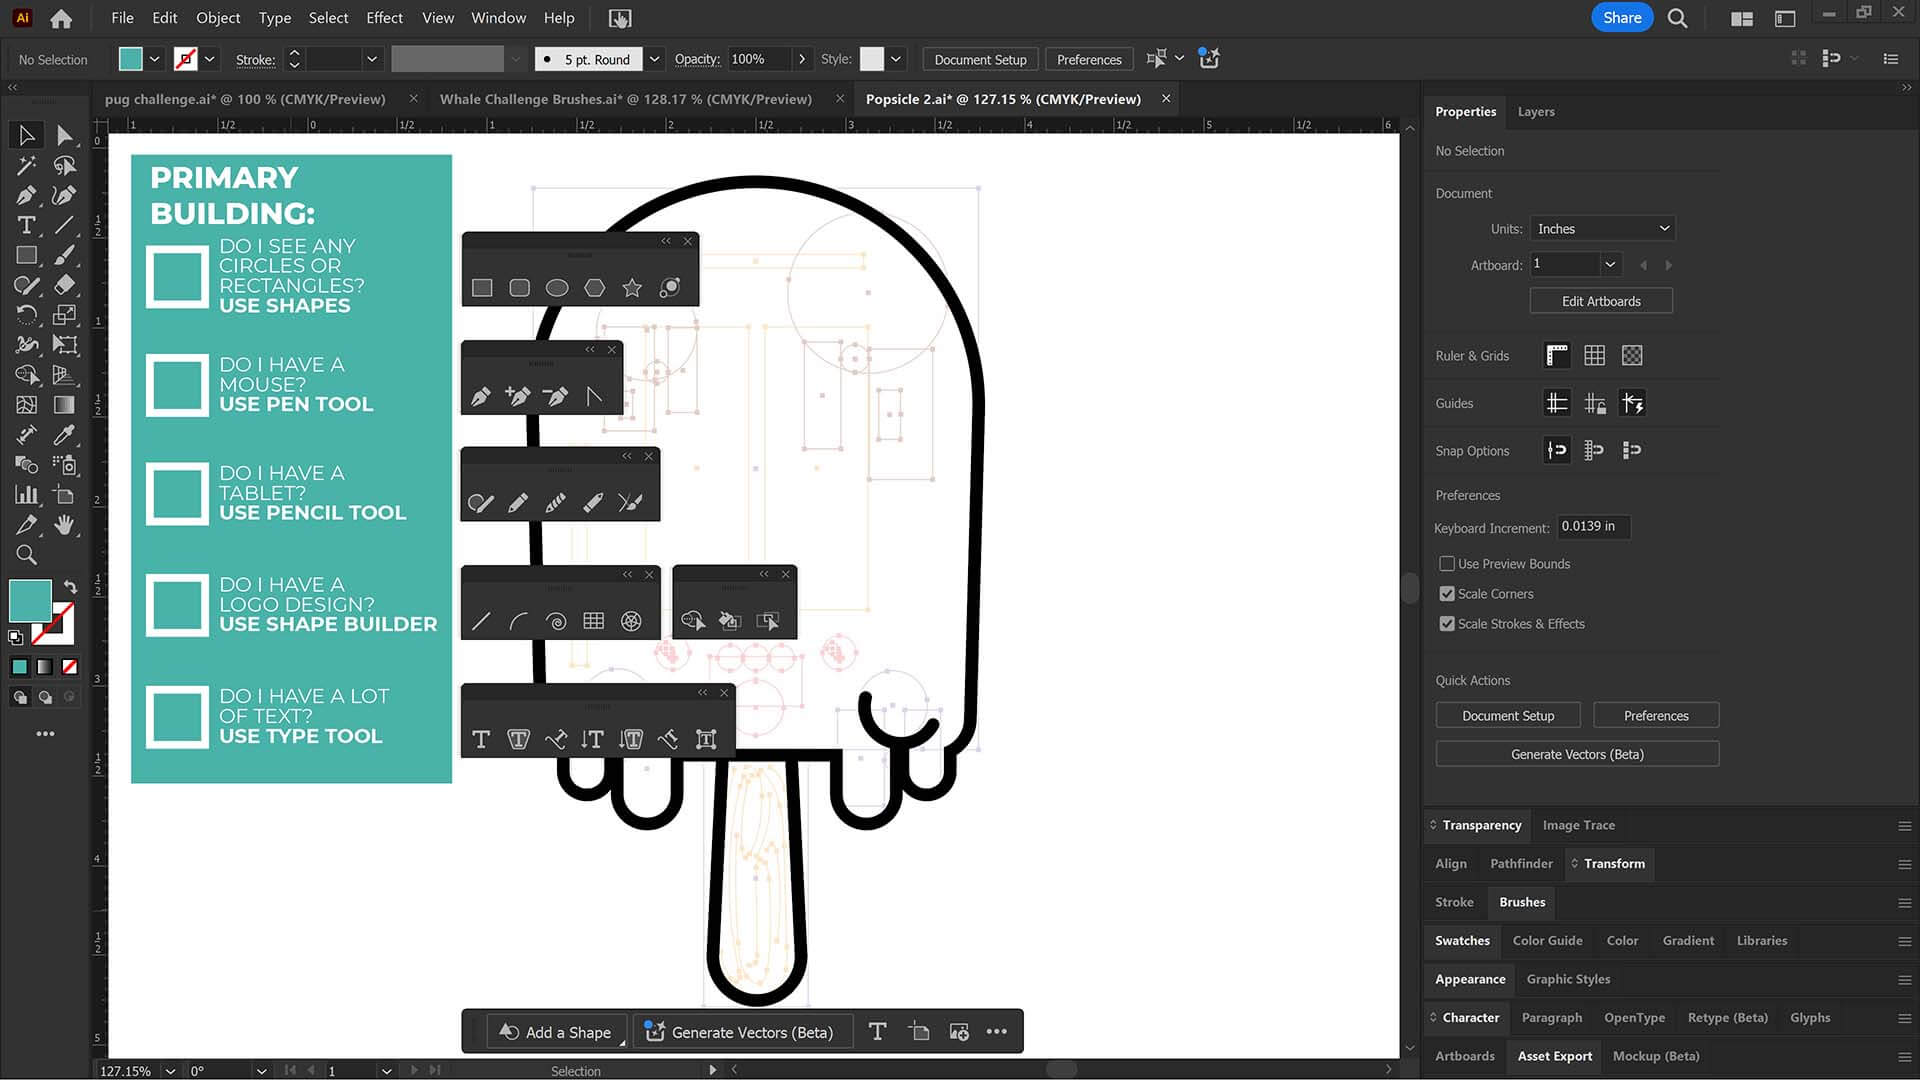
Task: Switch to Whale Challenge Brushes.ai tab
Action: pyautogui.click(x=626, y=99)
